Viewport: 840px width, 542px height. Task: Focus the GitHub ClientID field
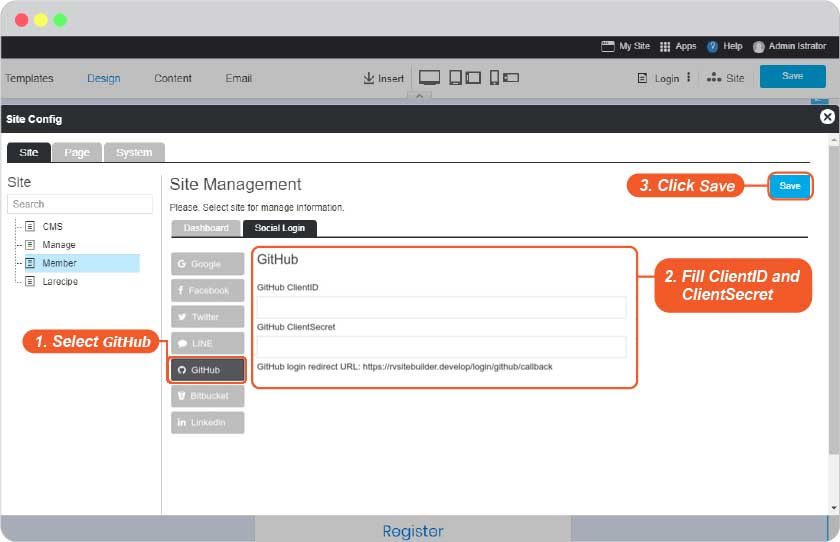(441, 307)
